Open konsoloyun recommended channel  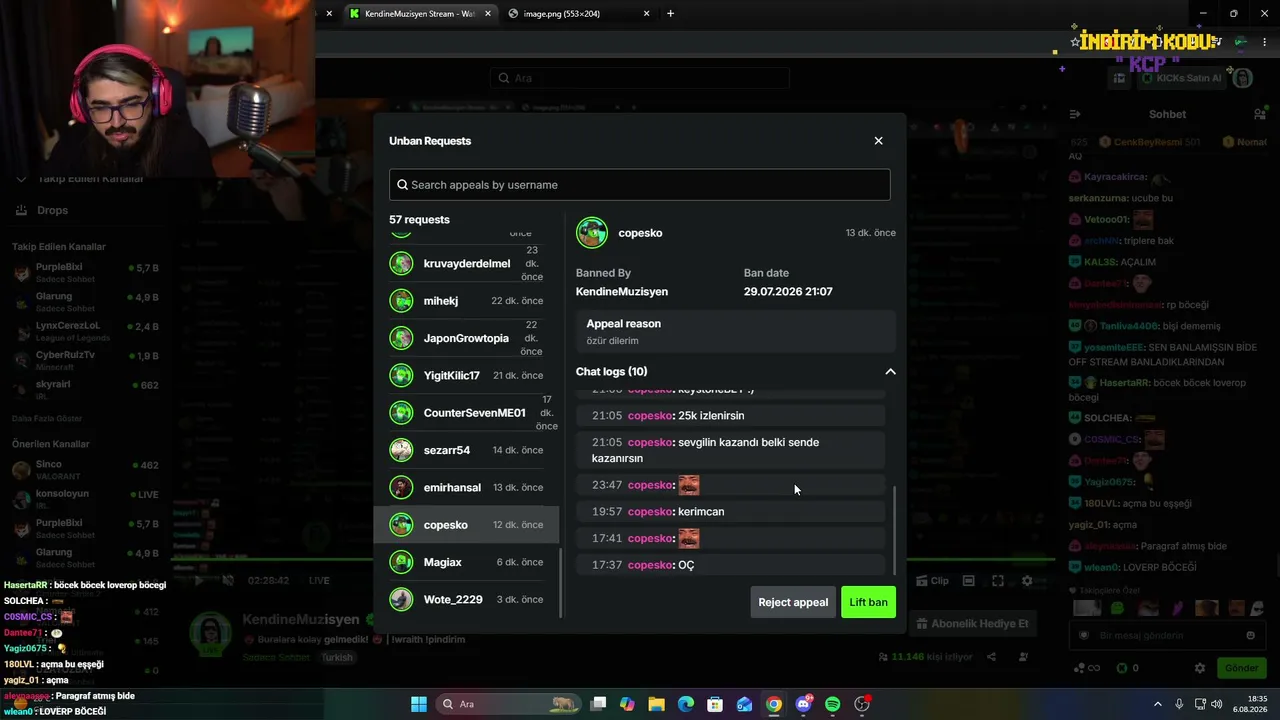(x=85, y=499)
